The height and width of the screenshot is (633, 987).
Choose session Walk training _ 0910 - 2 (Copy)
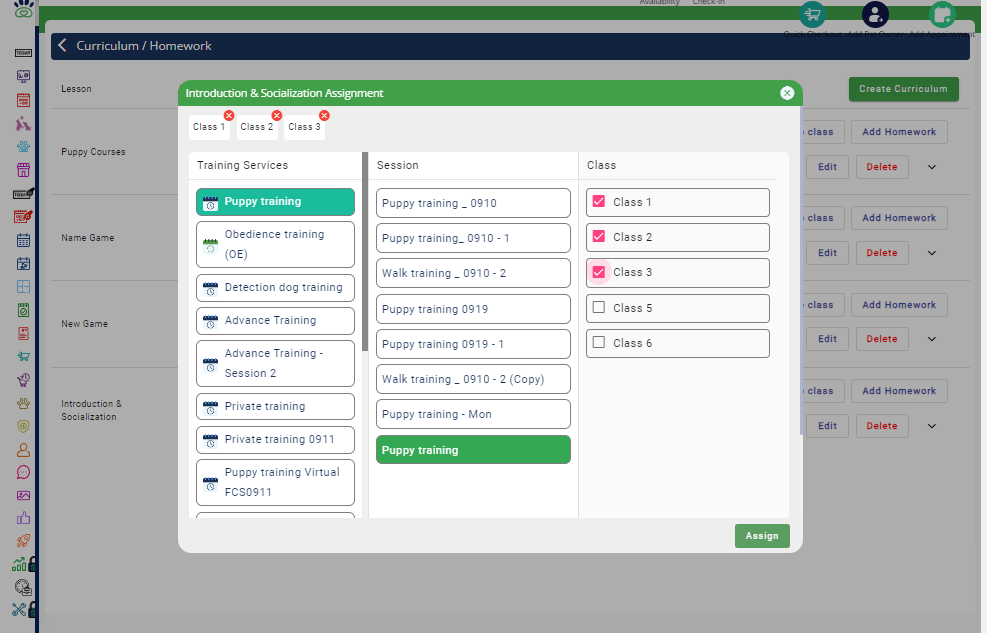pos(473,379)
